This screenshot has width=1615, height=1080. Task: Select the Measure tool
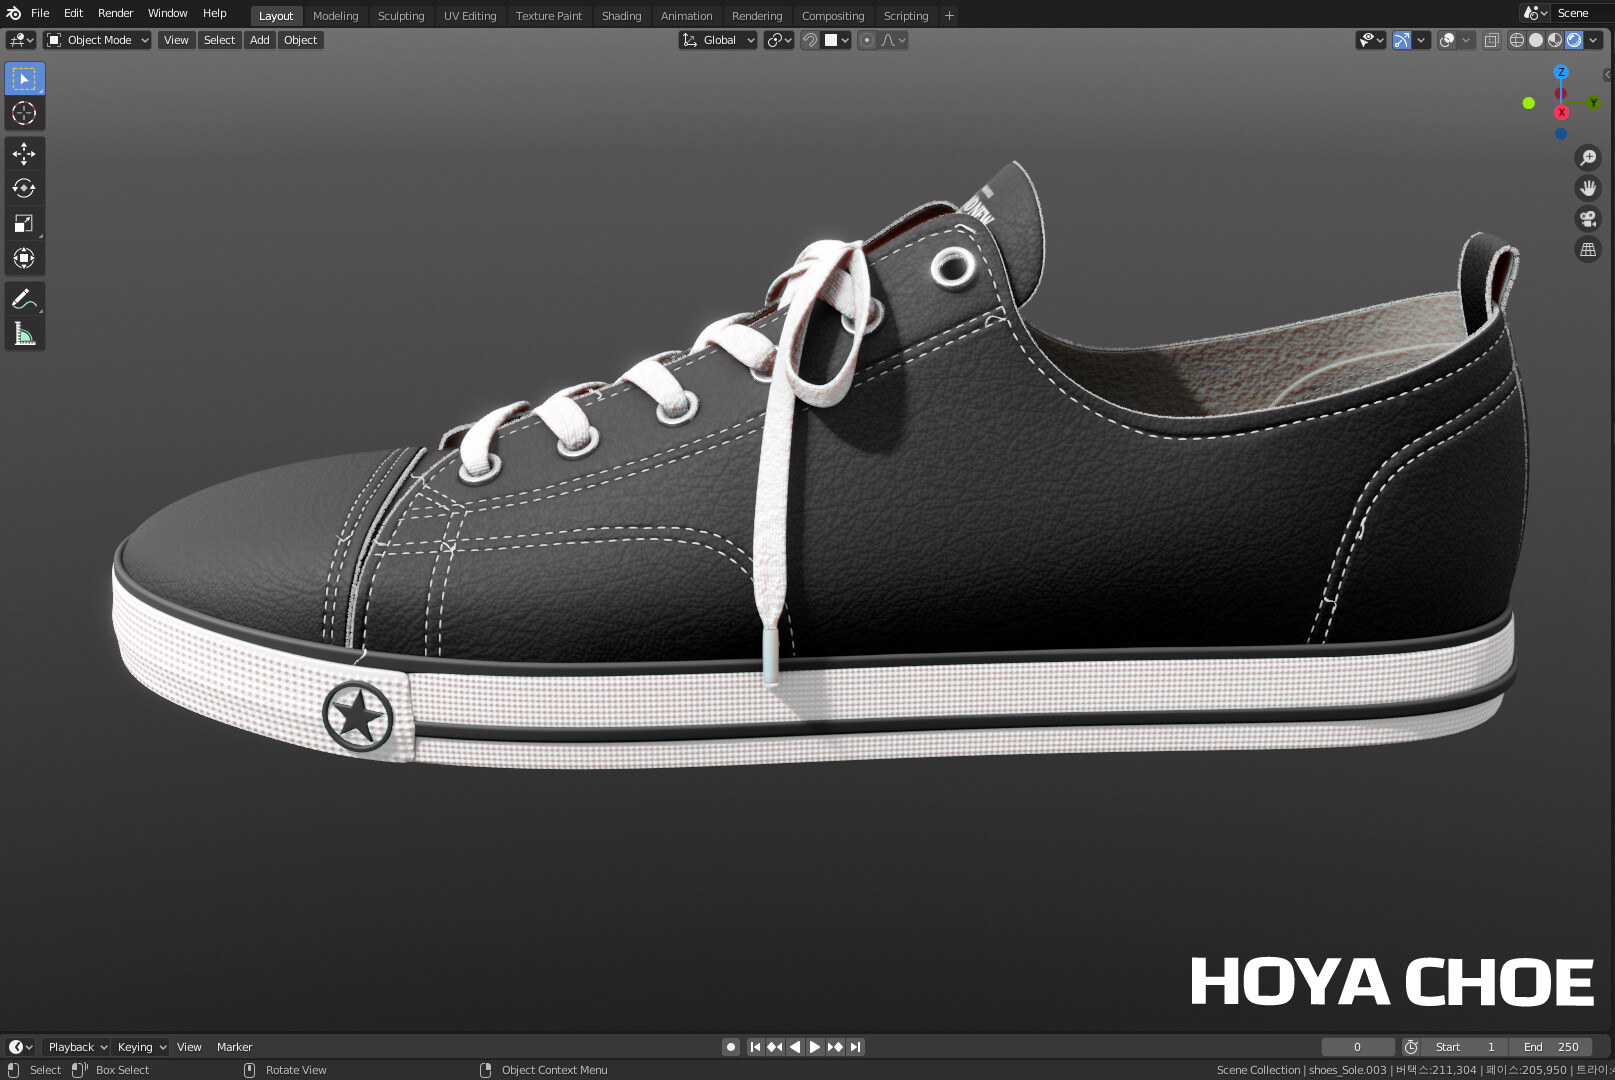(x=24, y=332)
